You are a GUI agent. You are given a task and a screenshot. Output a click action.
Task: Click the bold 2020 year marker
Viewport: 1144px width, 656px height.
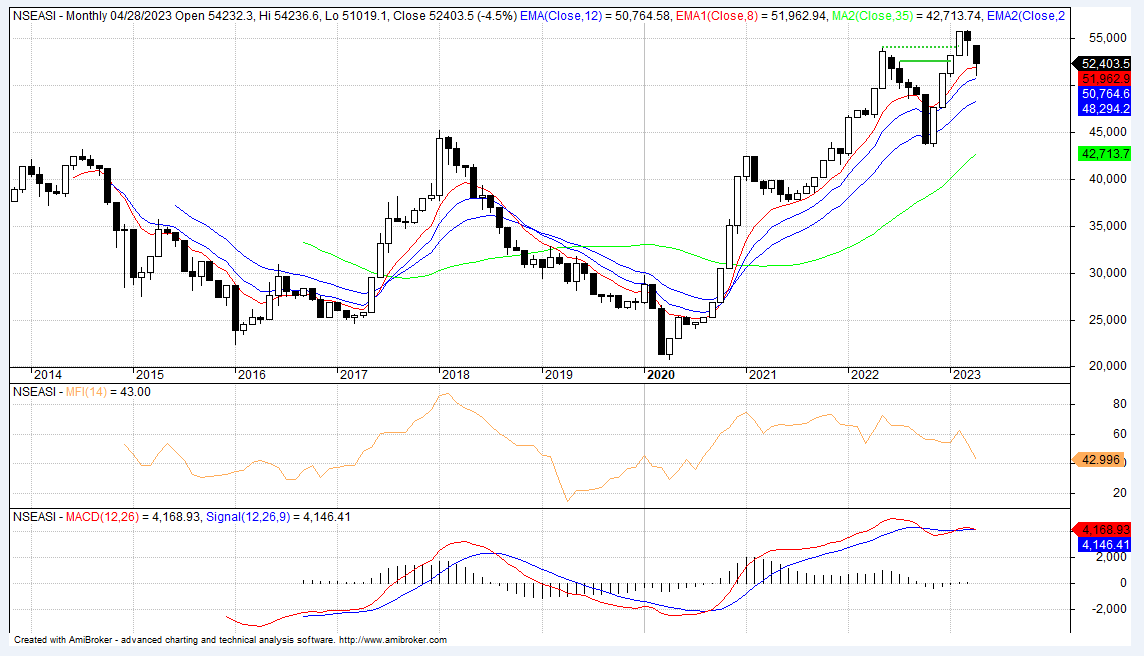click(660, 375)
